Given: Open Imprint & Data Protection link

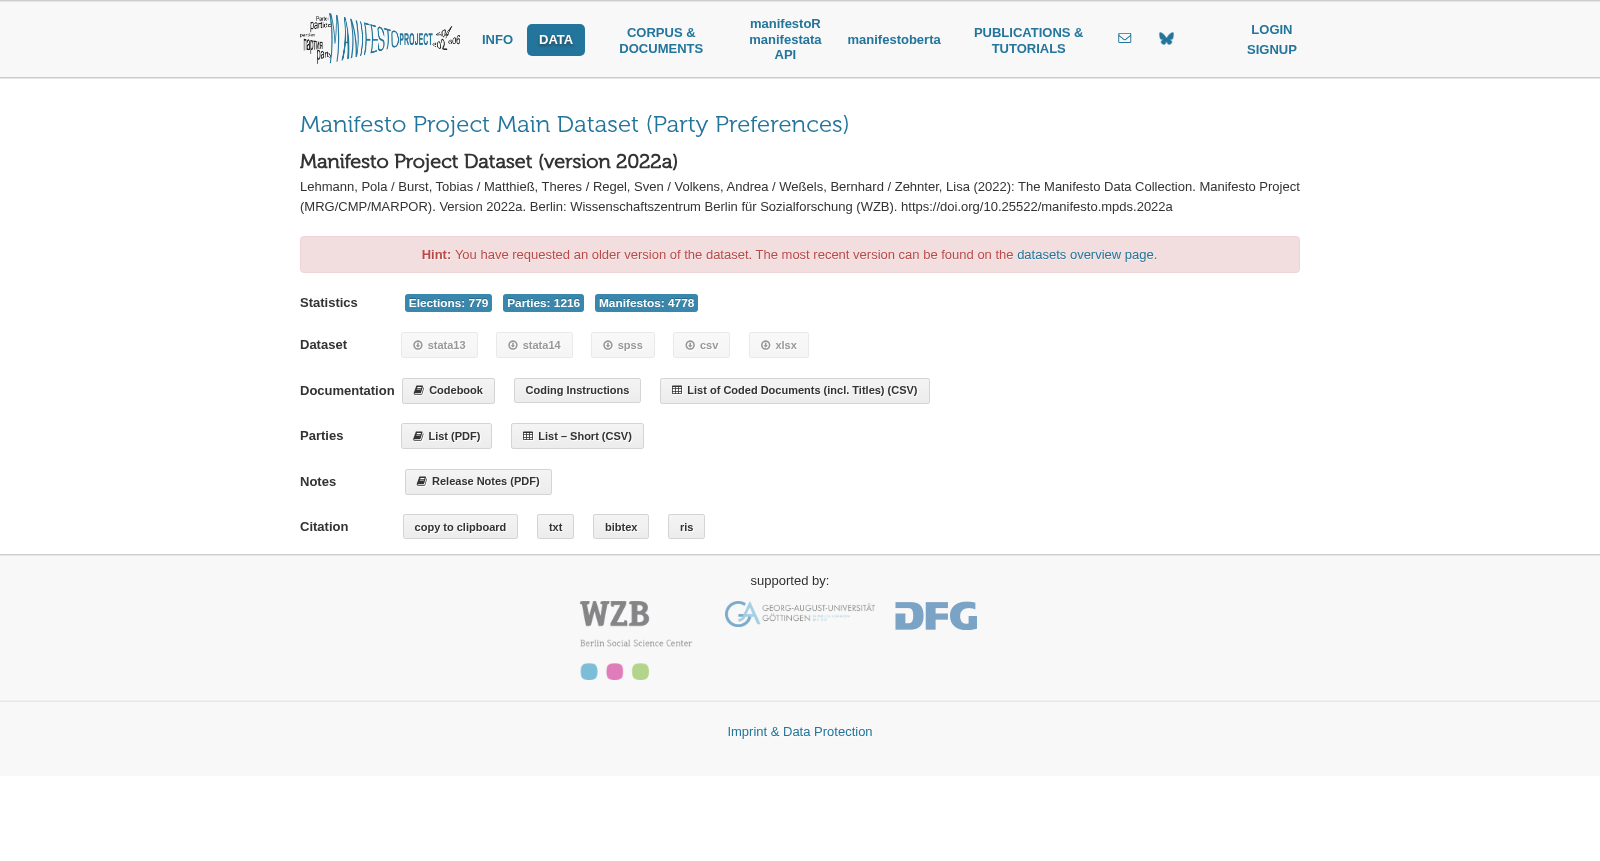Looking at the screenshot, I should point(800,732).
